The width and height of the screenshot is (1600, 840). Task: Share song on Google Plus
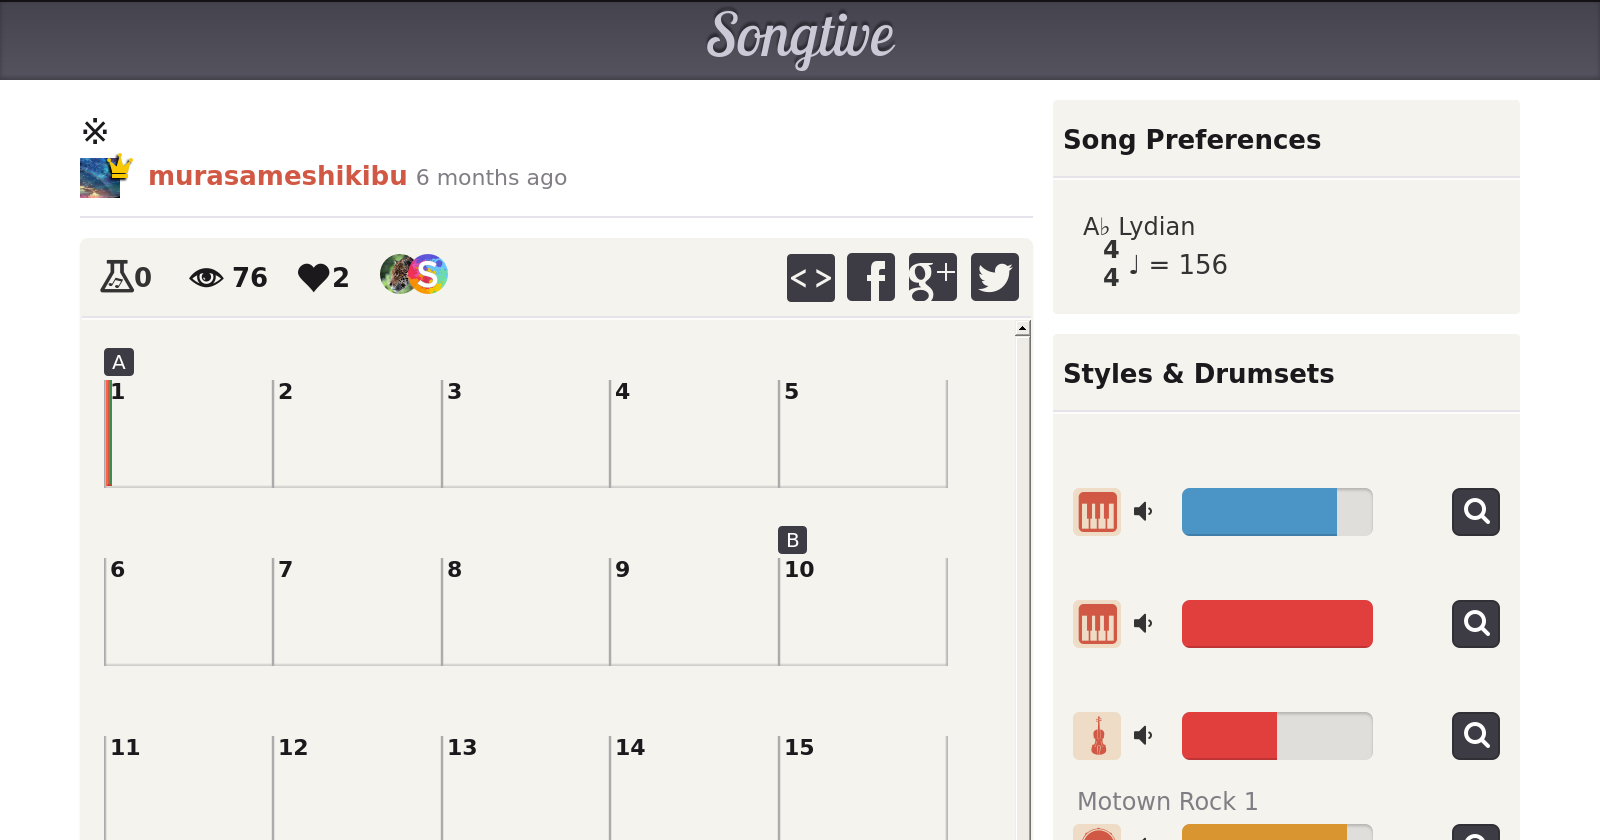(932, 277)
